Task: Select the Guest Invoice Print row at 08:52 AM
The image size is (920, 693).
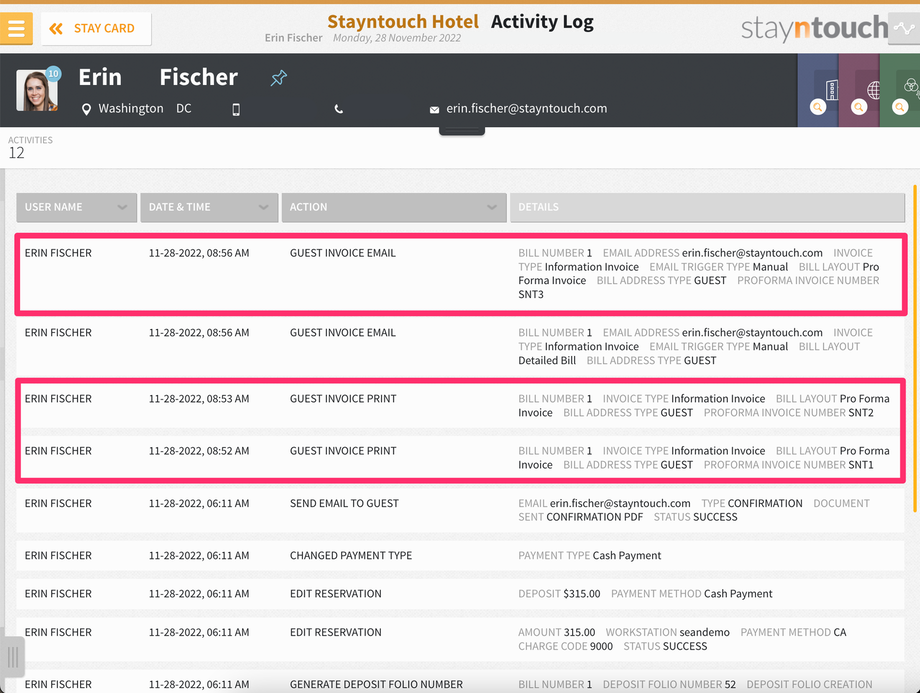Action: tap(461, 458)
